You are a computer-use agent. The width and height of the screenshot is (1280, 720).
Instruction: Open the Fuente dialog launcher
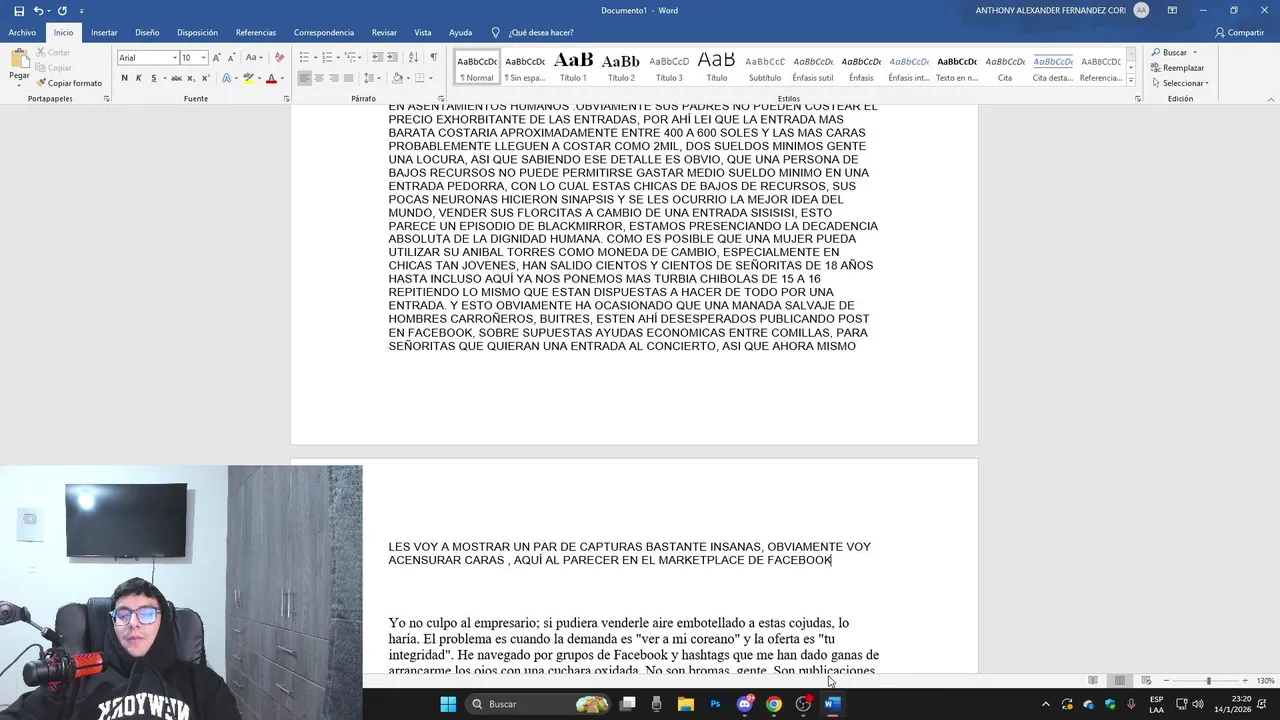pos(287,99)
